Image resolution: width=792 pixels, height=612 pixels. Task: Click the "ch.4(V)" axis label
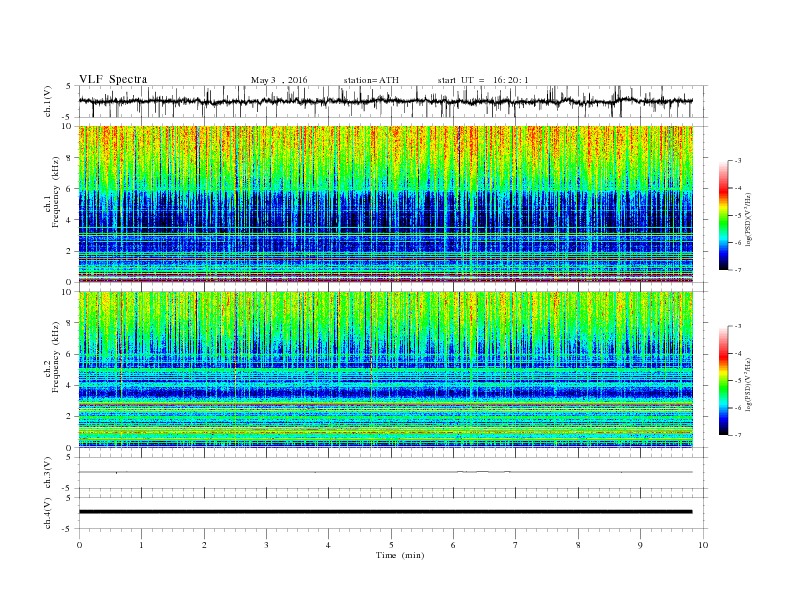pos(48,513)
